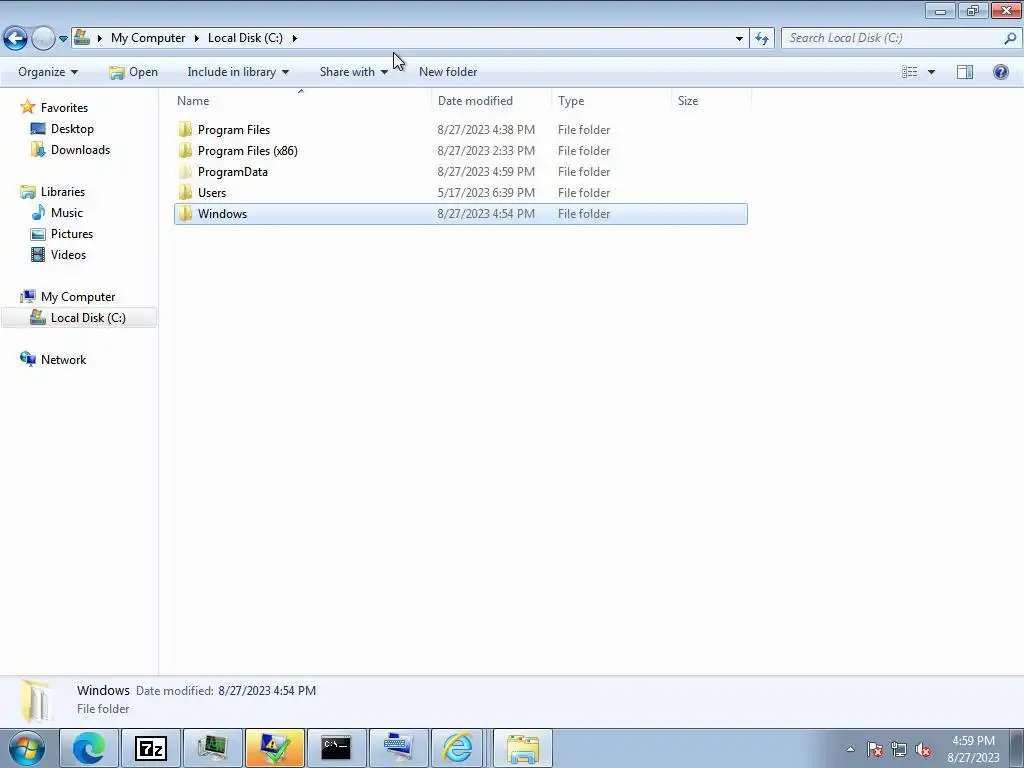The height and width of the screenshot is (768, 1024).
Task: Open the Organize menu
Action: point(48,72)
